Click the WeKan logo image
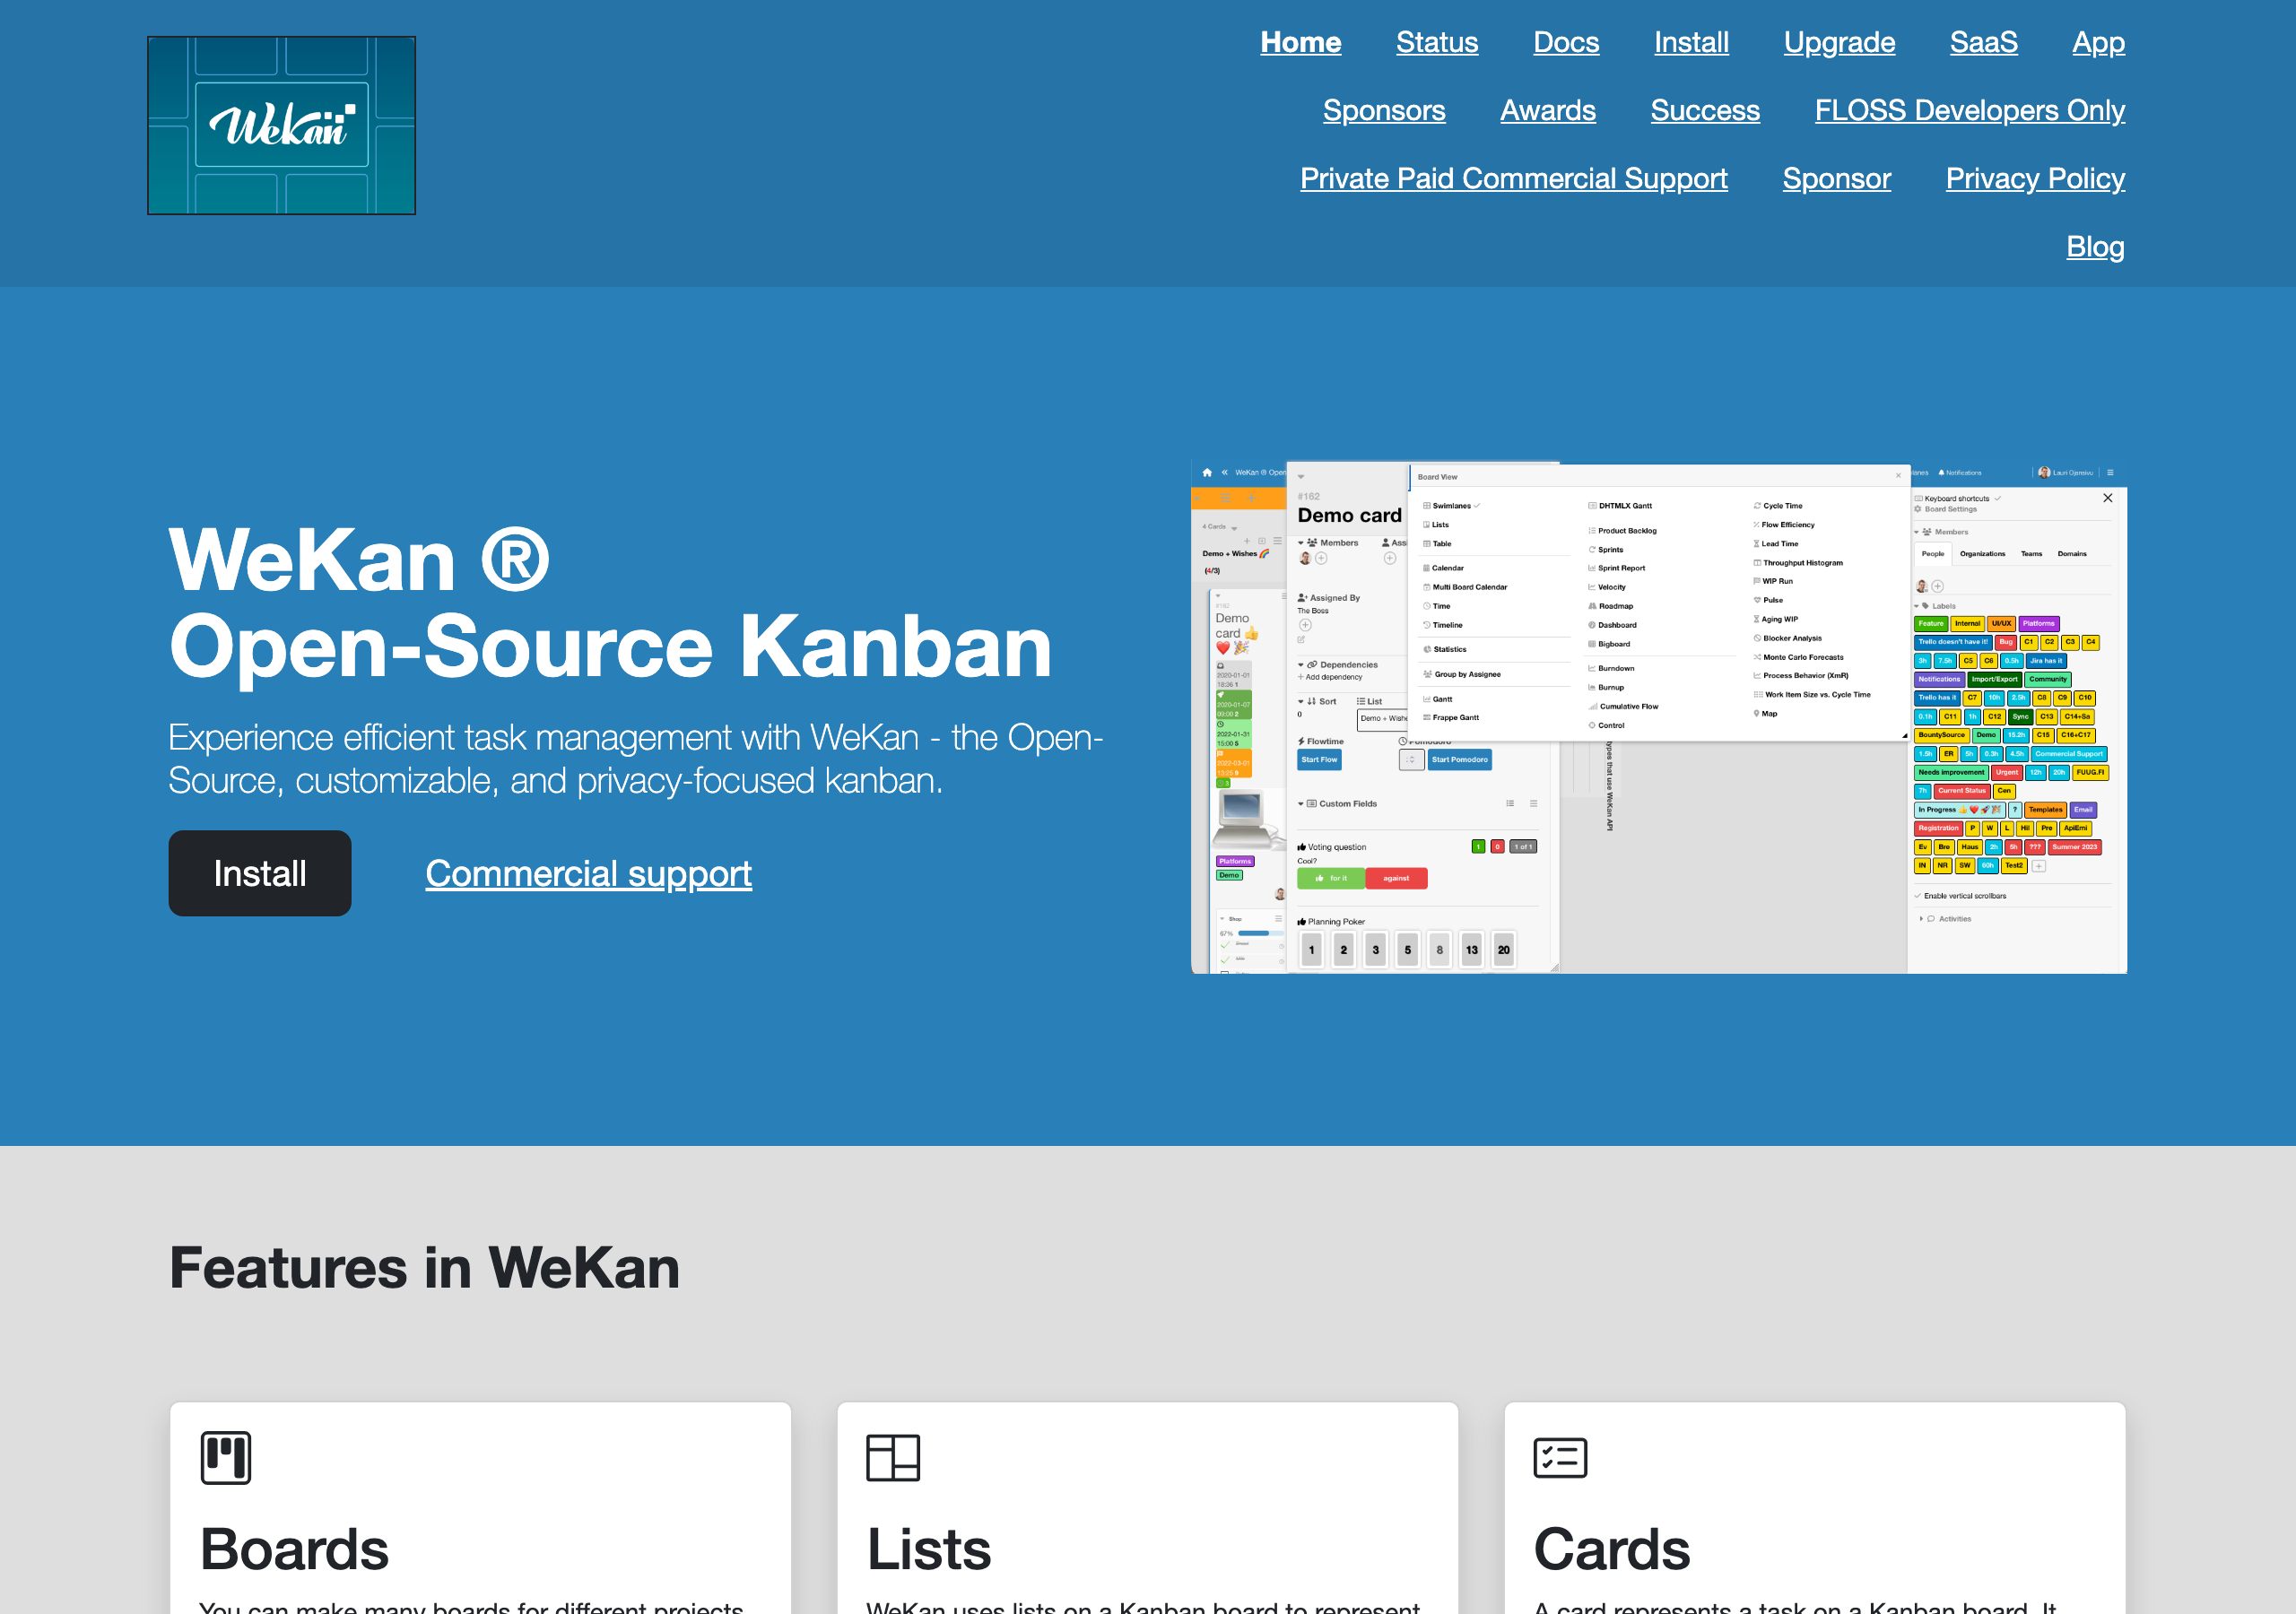 [281, 126]
